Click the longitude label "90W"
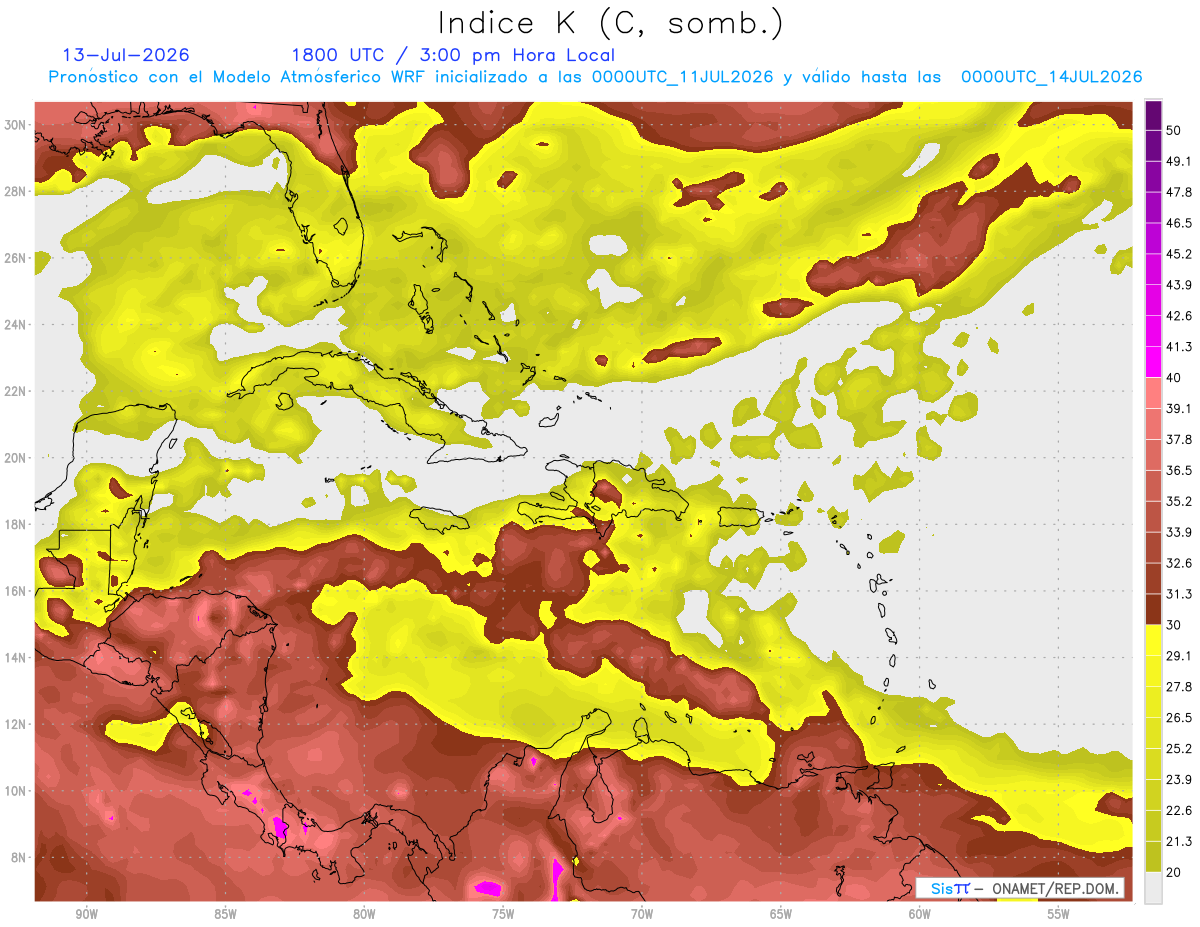The height and width of the screenshot is (927, 1200). click(86, 914)
